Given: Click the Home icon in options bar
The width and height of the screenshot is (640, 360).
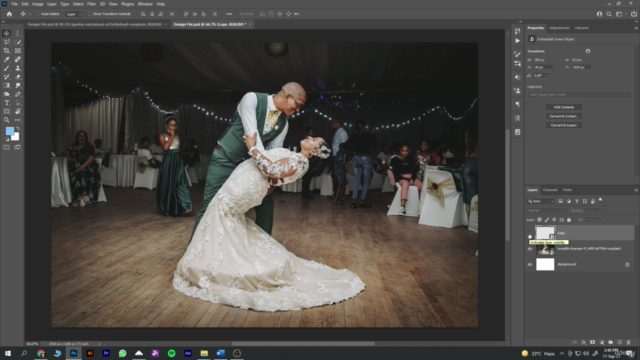Looking at the screenshot, I should point(9,14).
